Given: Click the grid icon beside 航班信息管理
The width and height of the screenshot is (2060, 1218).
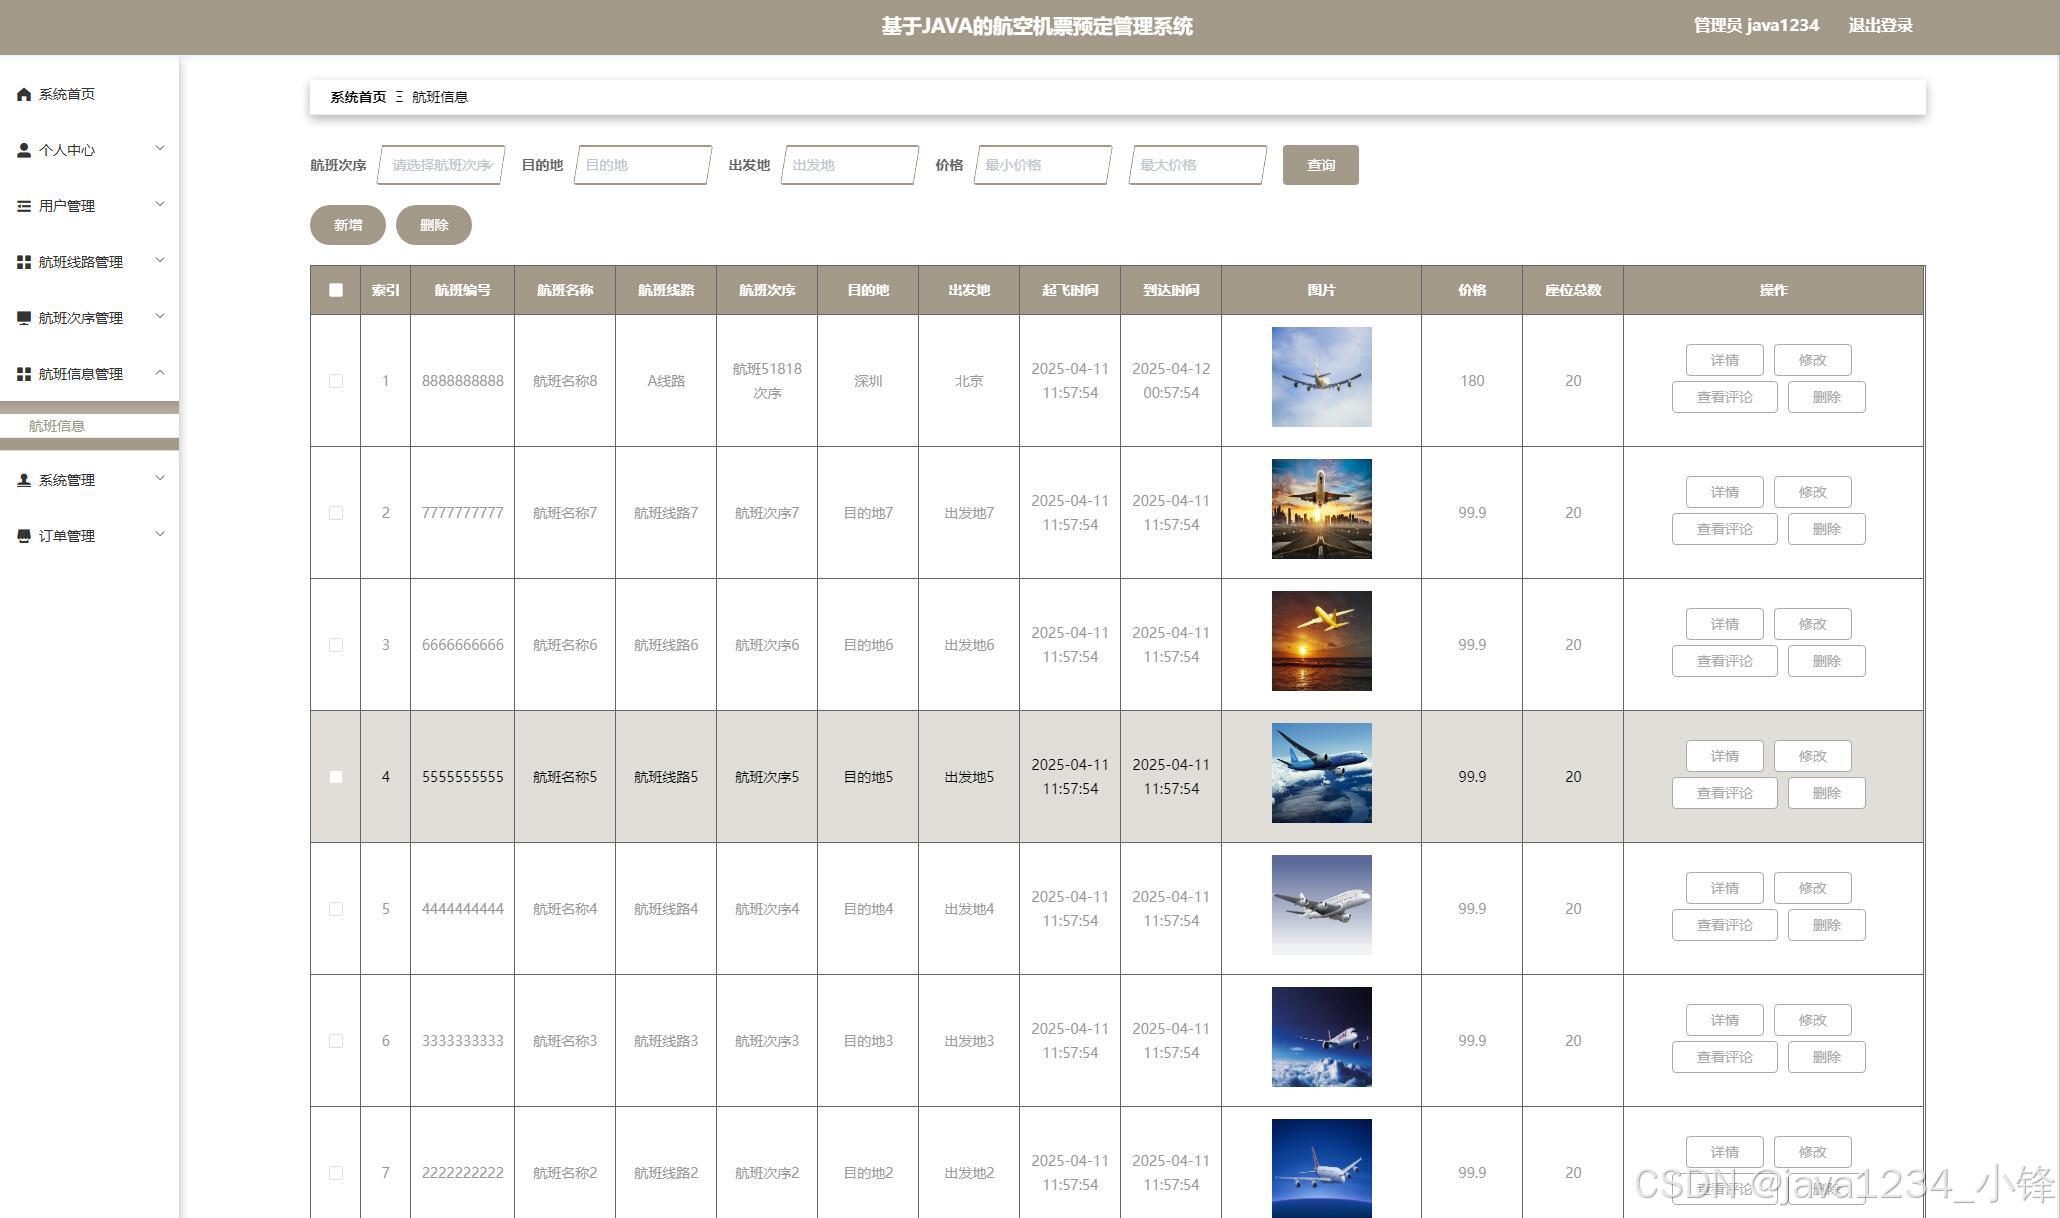Looking at the screenshot, I should 24,374.
